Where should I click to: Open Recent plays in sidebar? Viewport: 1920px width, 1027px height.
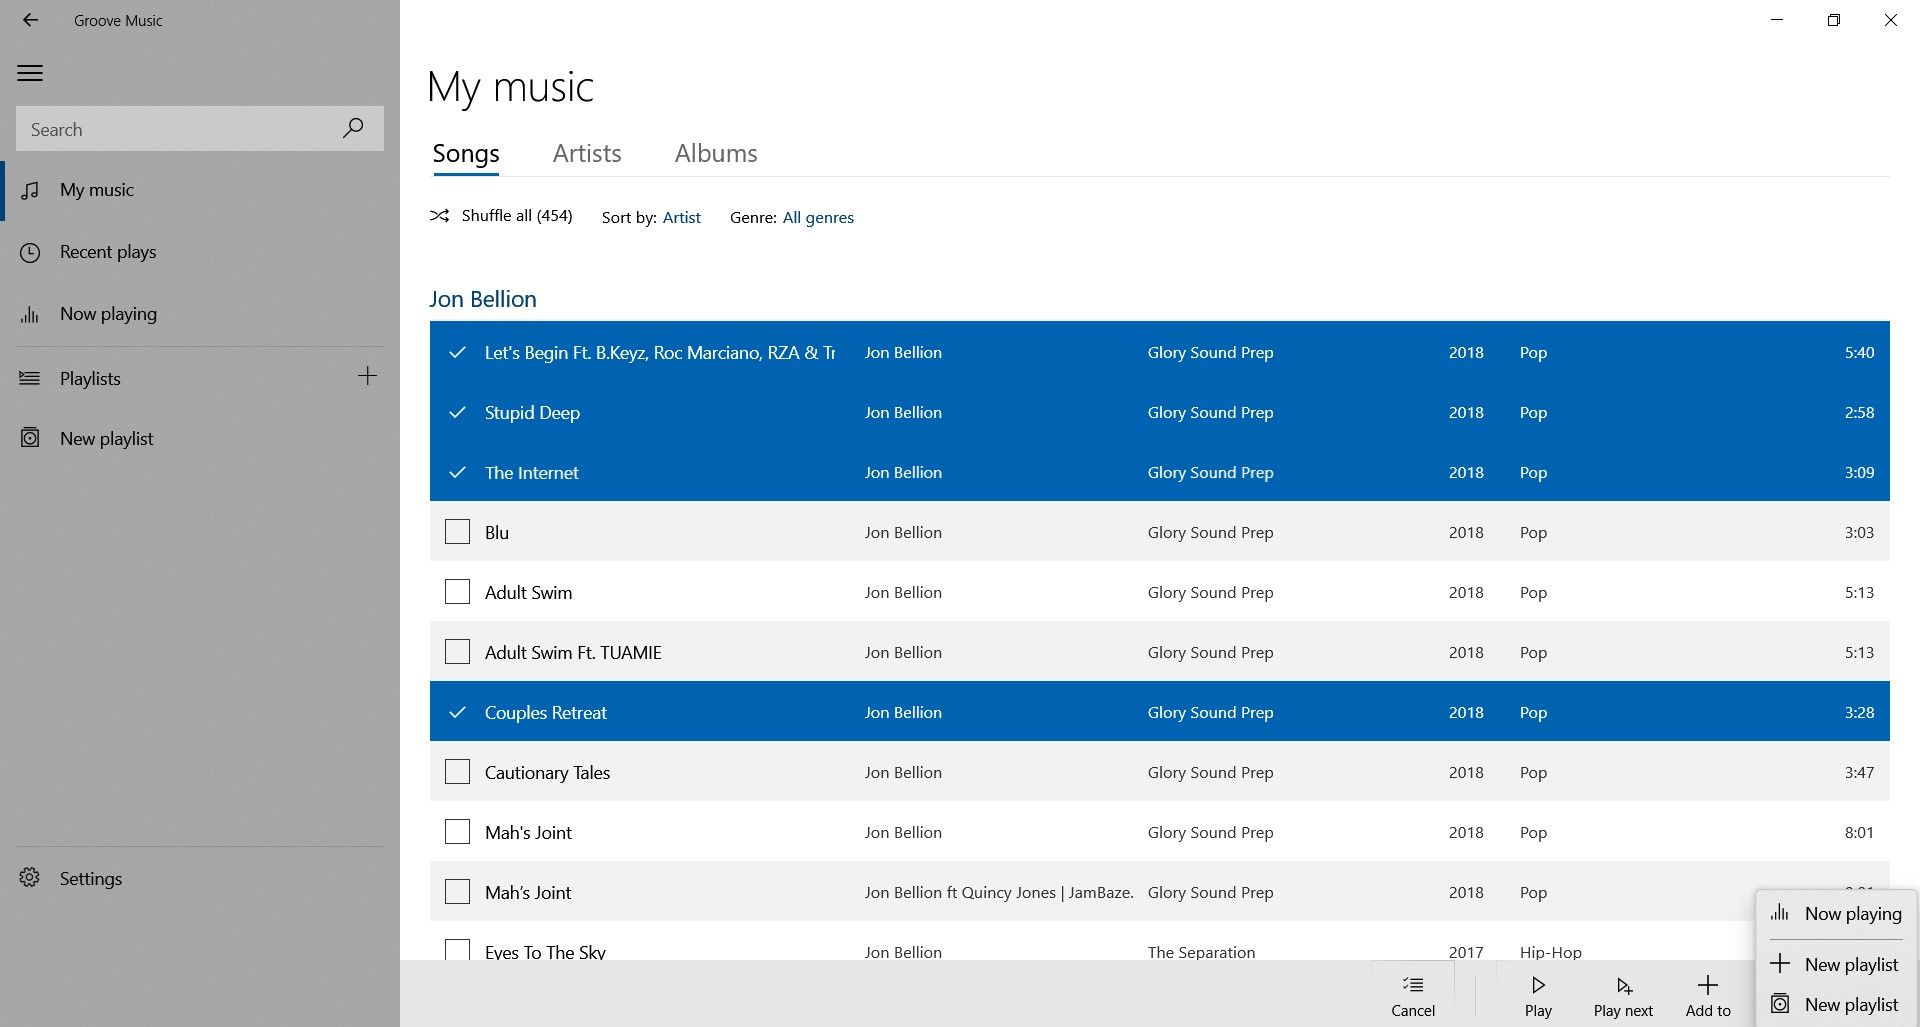[x=200, y=252]
